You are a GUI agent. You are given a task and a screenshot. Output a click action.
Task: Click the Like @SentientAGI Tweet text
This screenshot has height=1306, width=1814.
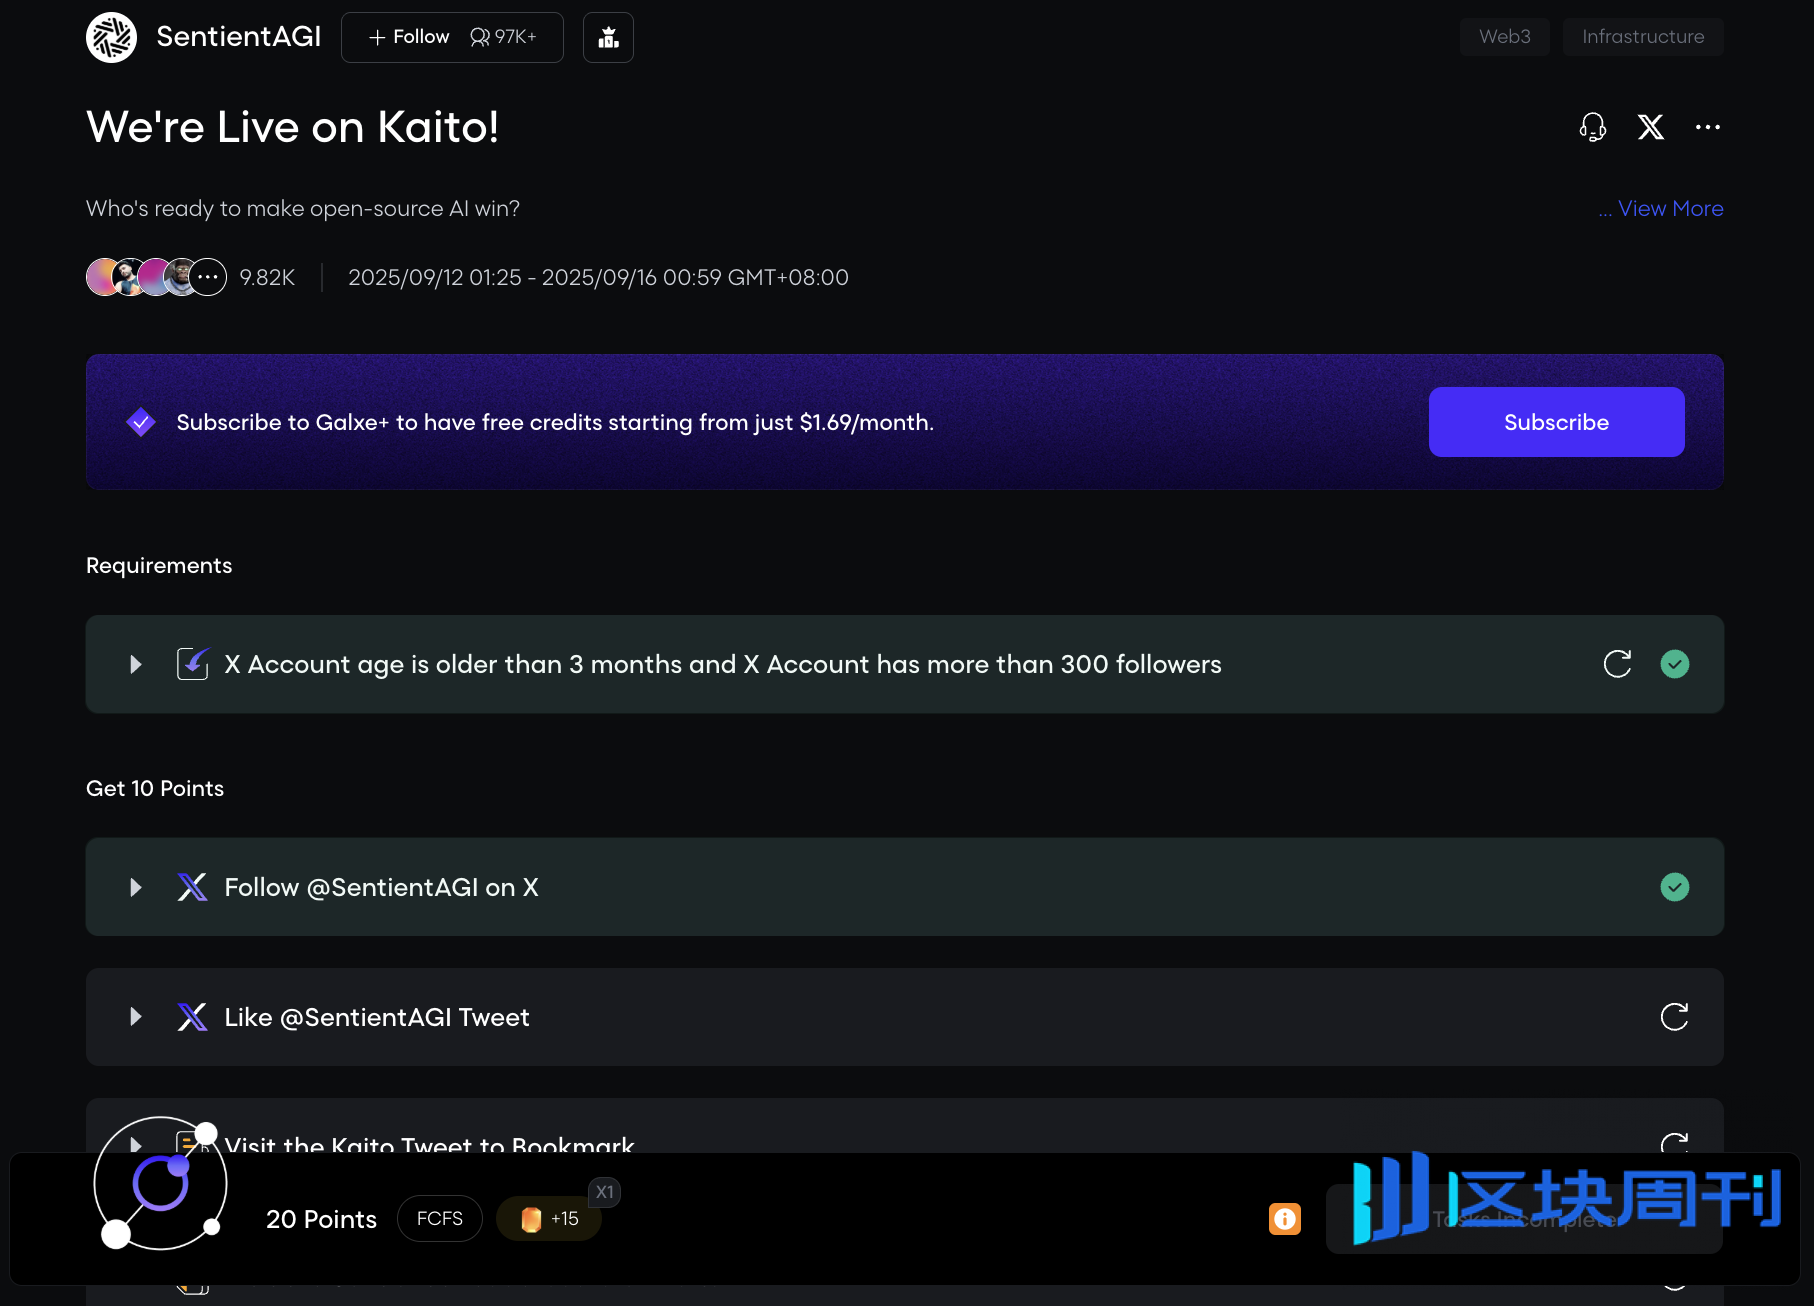tap(377, 1017)
